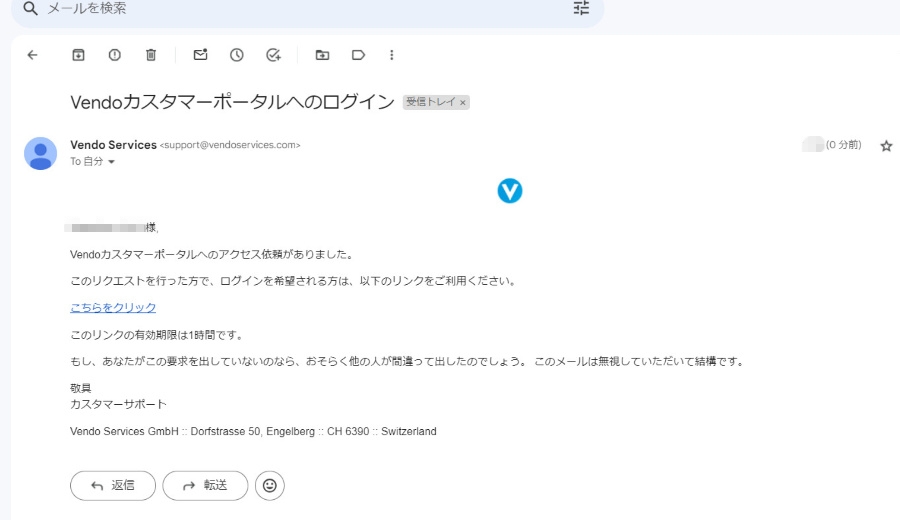Click the 転送 forward button
Viewport: 900px width, 520px height.
pyautogui.click(x=205, y=486)
